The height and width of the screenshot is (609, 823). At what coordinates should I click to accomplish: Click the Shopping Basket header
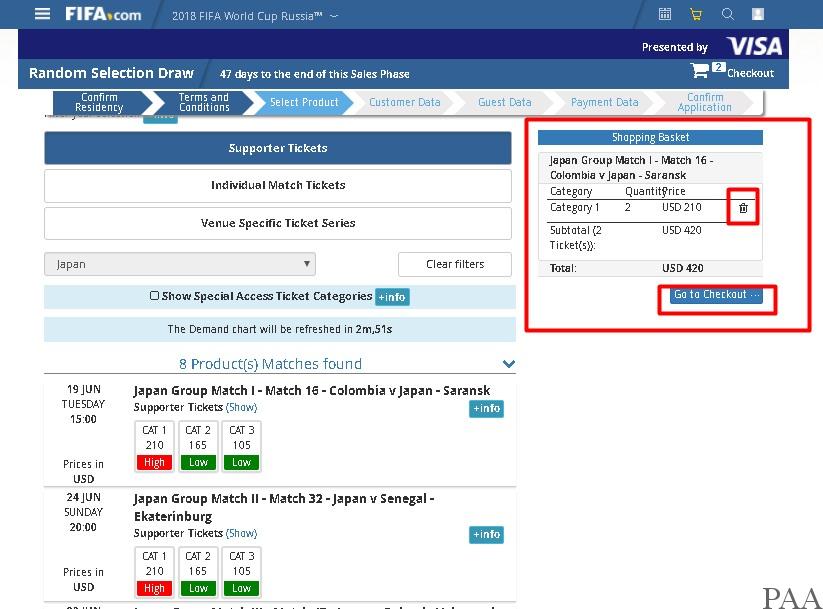point(650,138)
